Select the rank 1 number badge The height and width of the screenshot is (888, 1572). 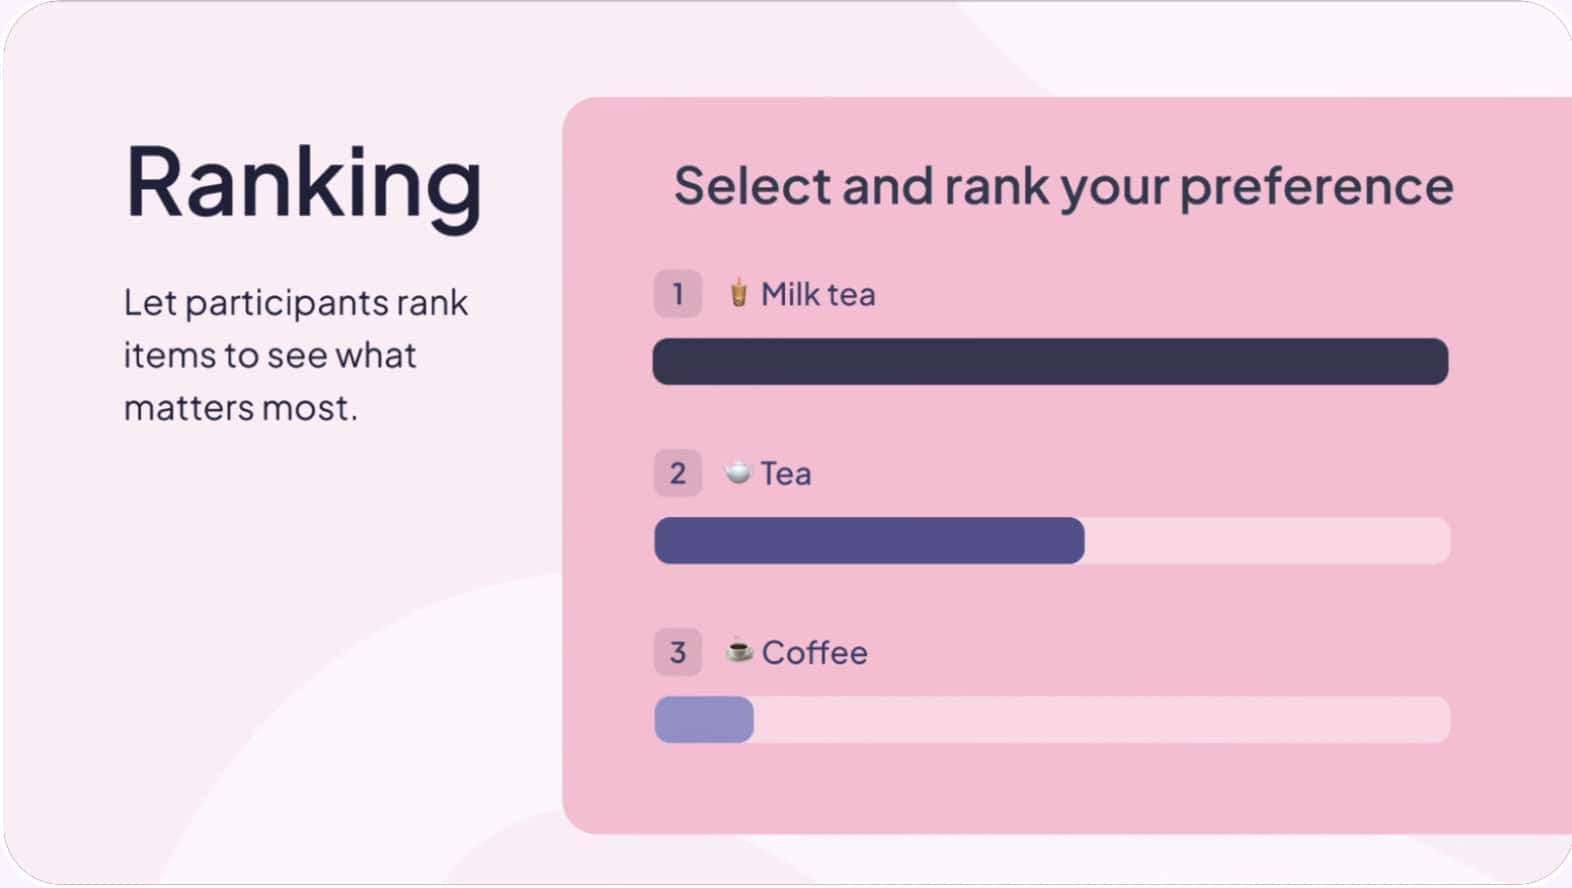coord(678,294)
